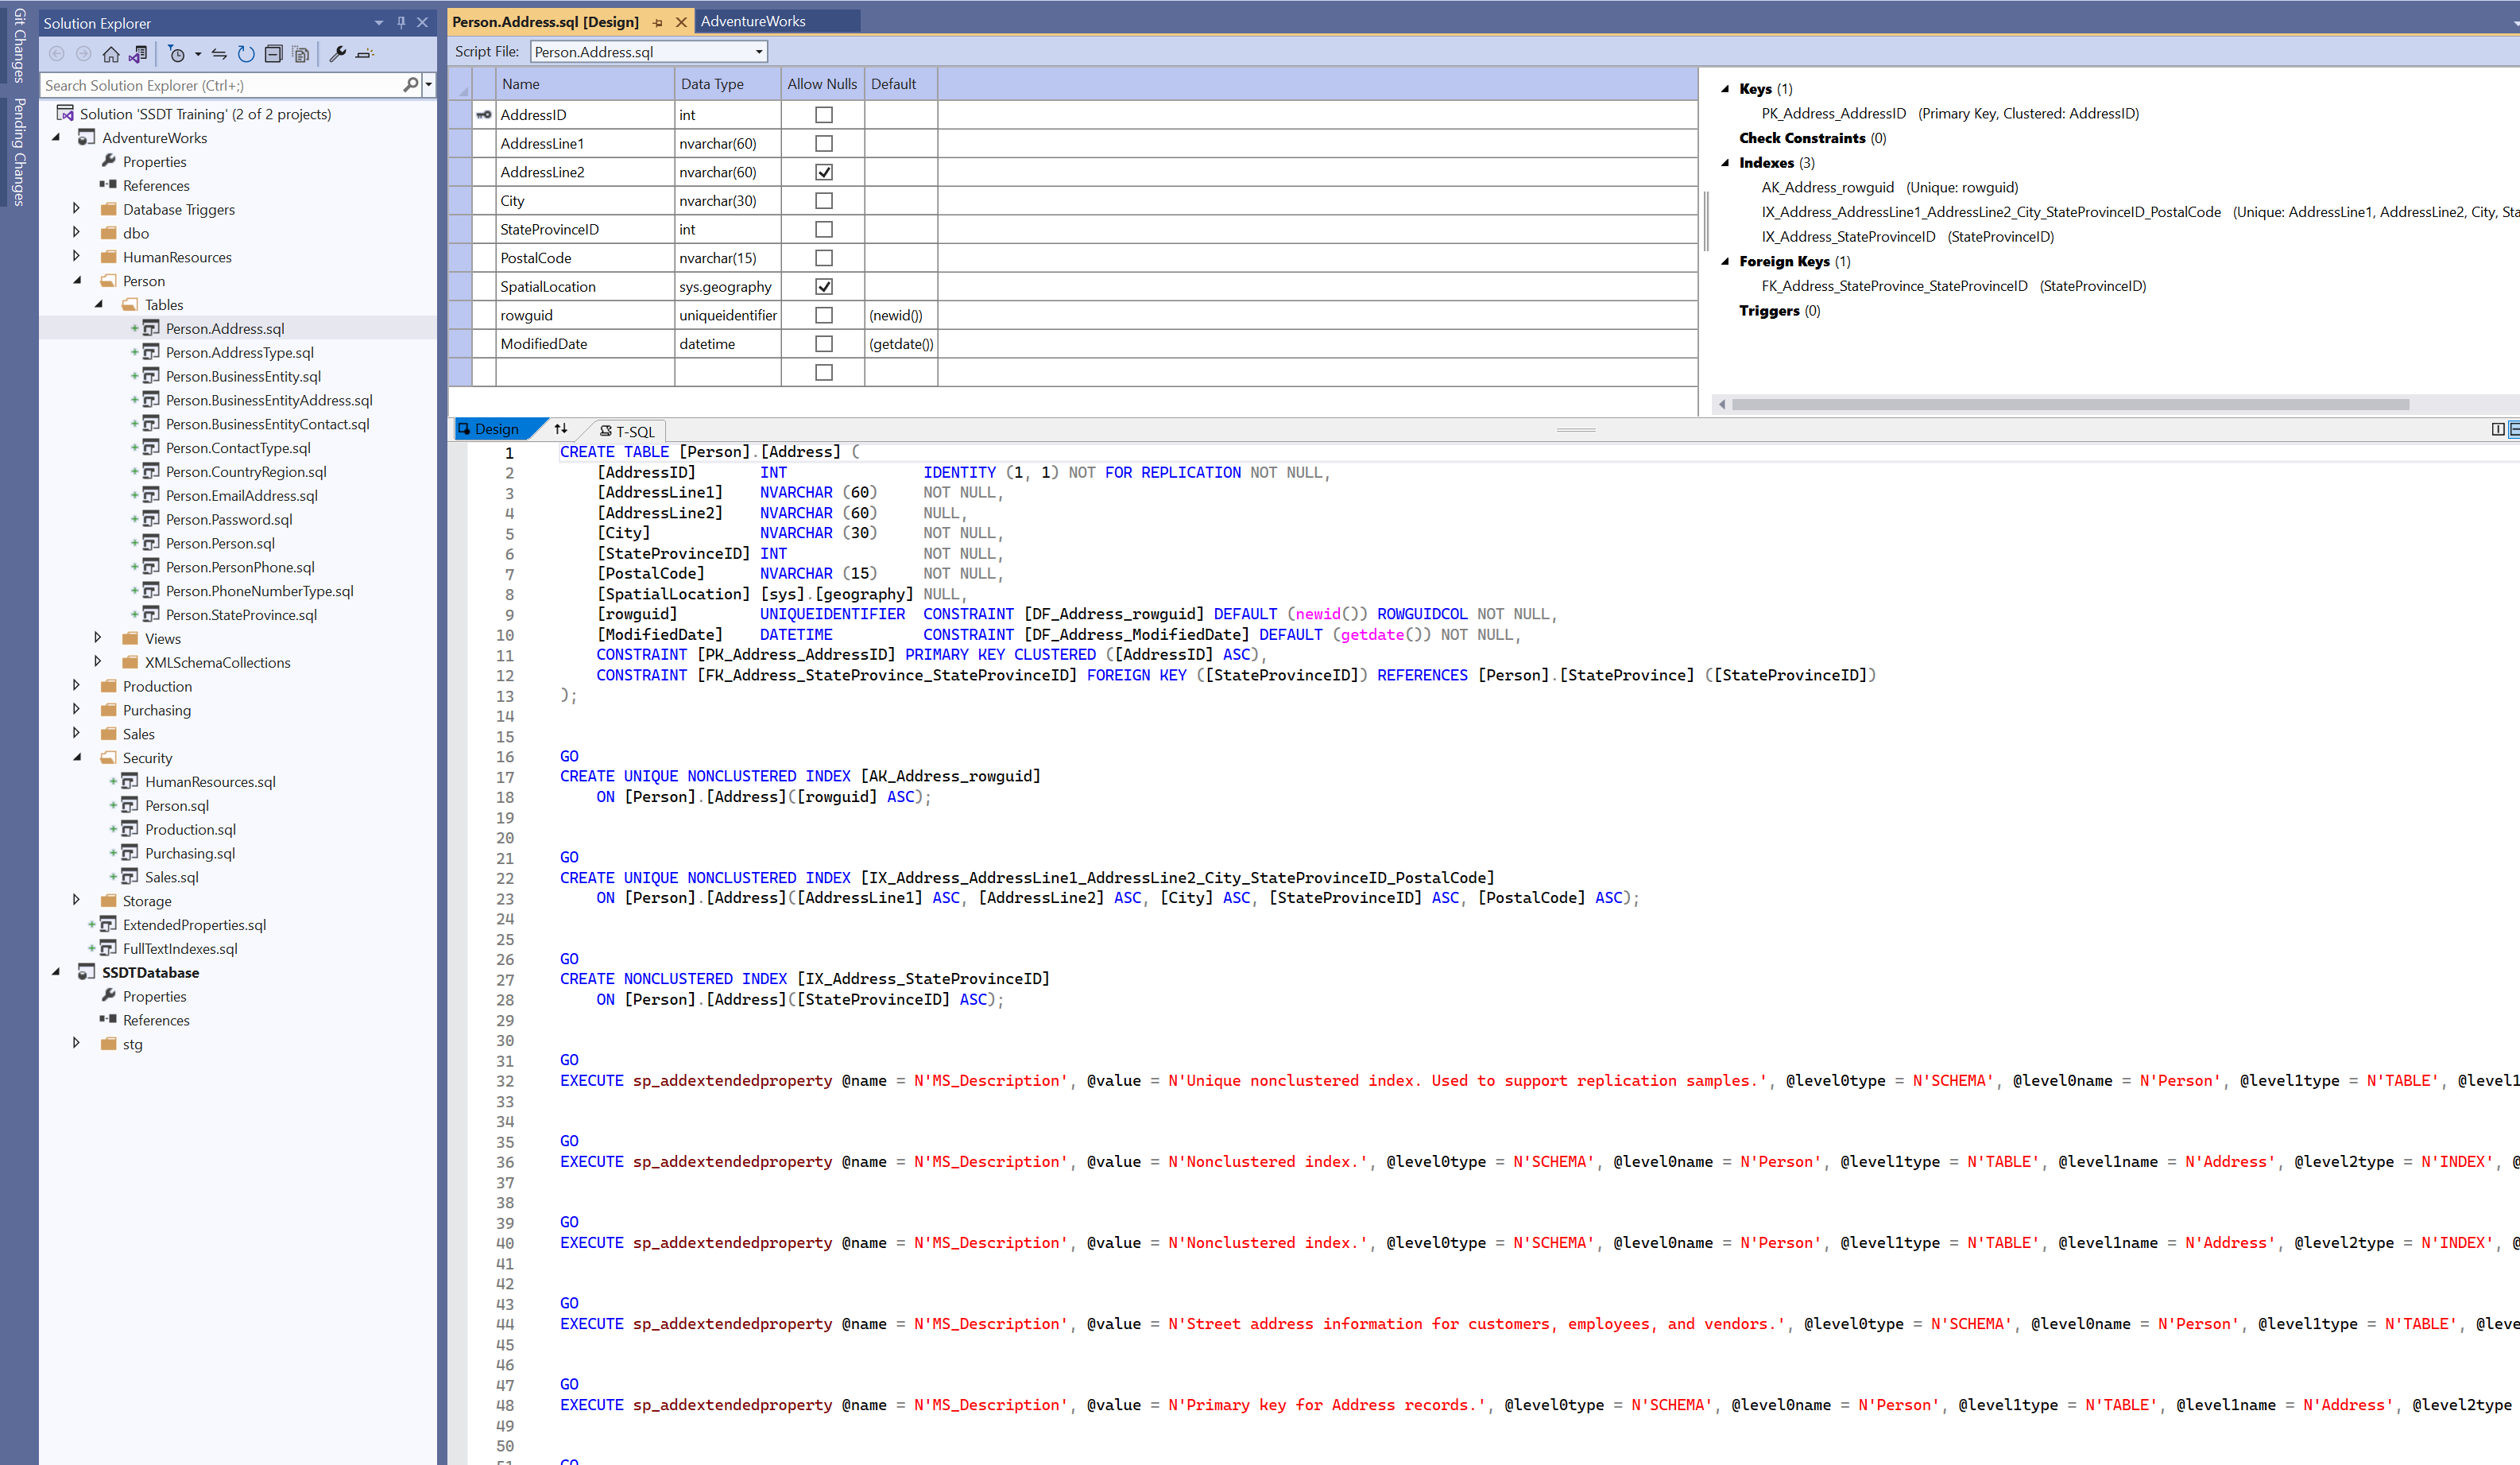Uncheck Allow Nulls for SpatialLocation

pyautogui.click(x=824, y=287)
